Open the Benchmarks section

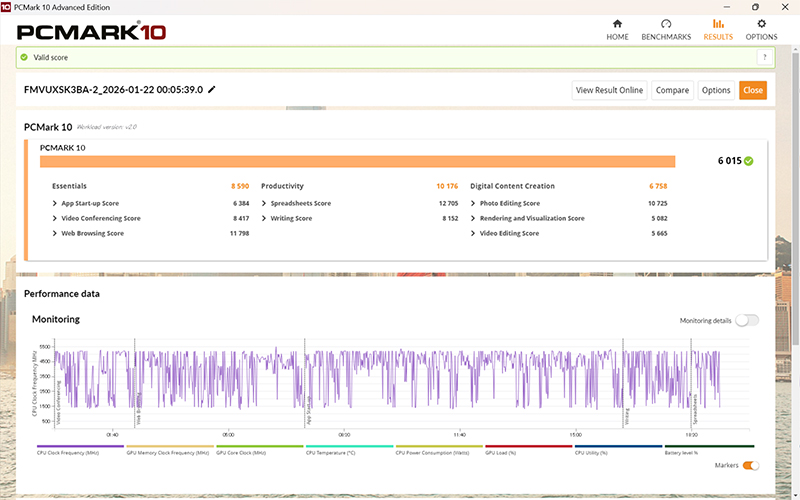[665, 29]
